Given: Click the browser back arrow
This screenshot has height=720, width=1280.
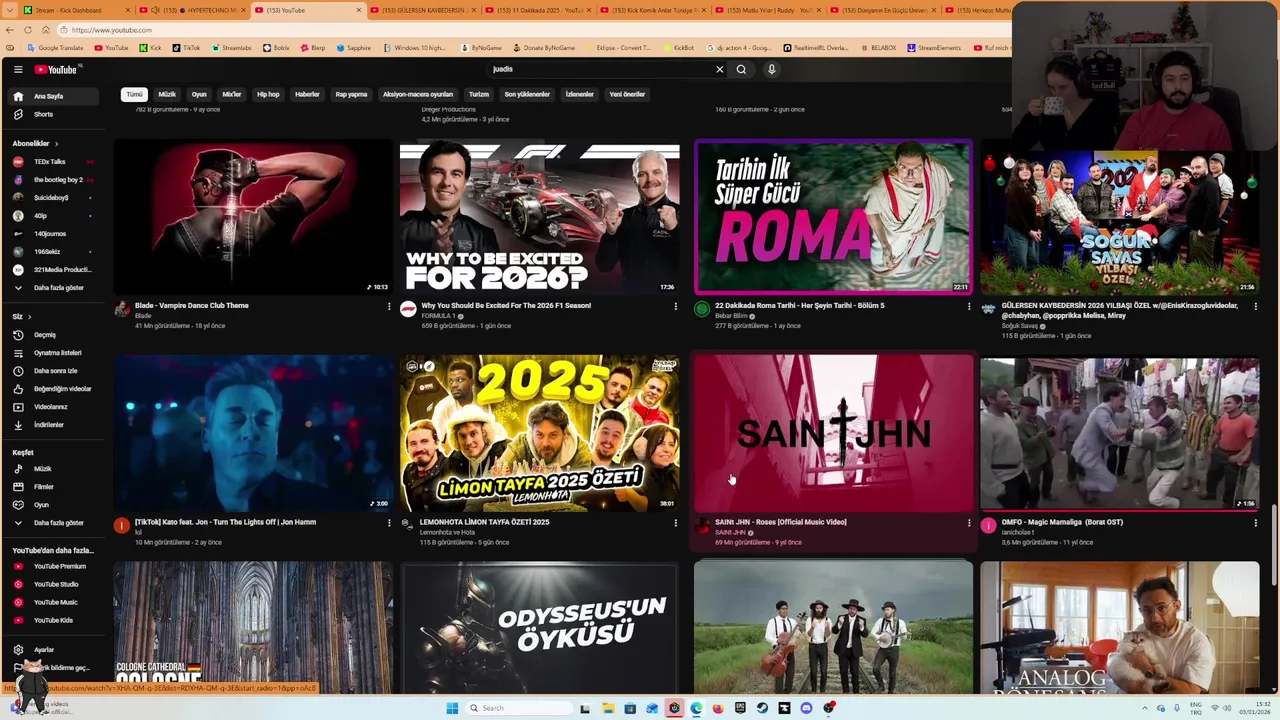Looking at the screenshot, I should click(x=11, y=30).
